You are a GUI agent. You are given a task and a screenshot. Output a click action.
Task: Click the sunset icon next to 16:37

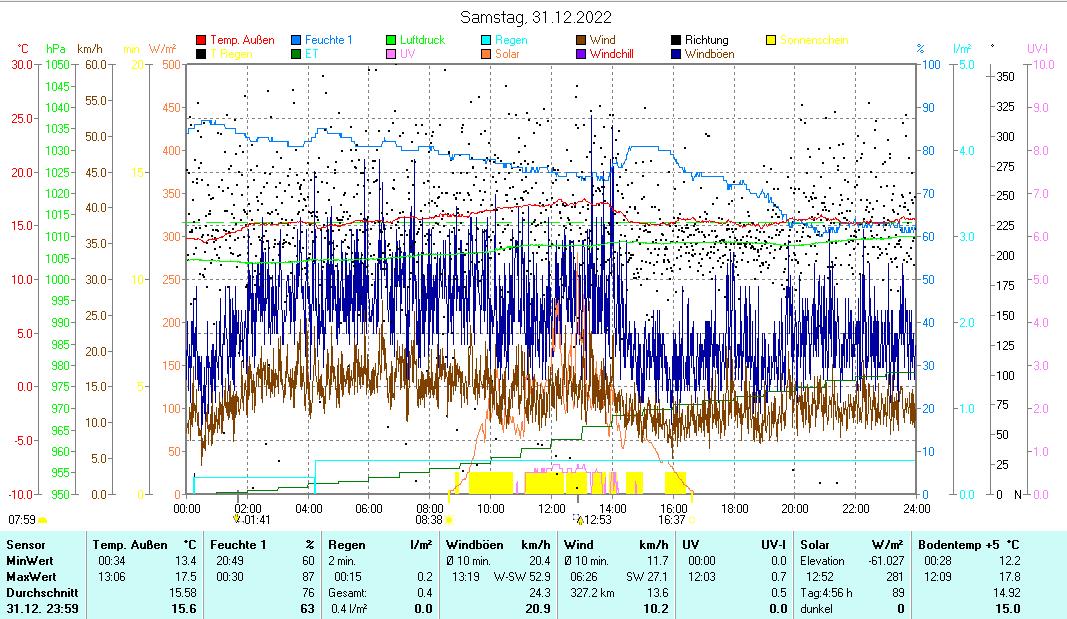(x=692, y=520)
